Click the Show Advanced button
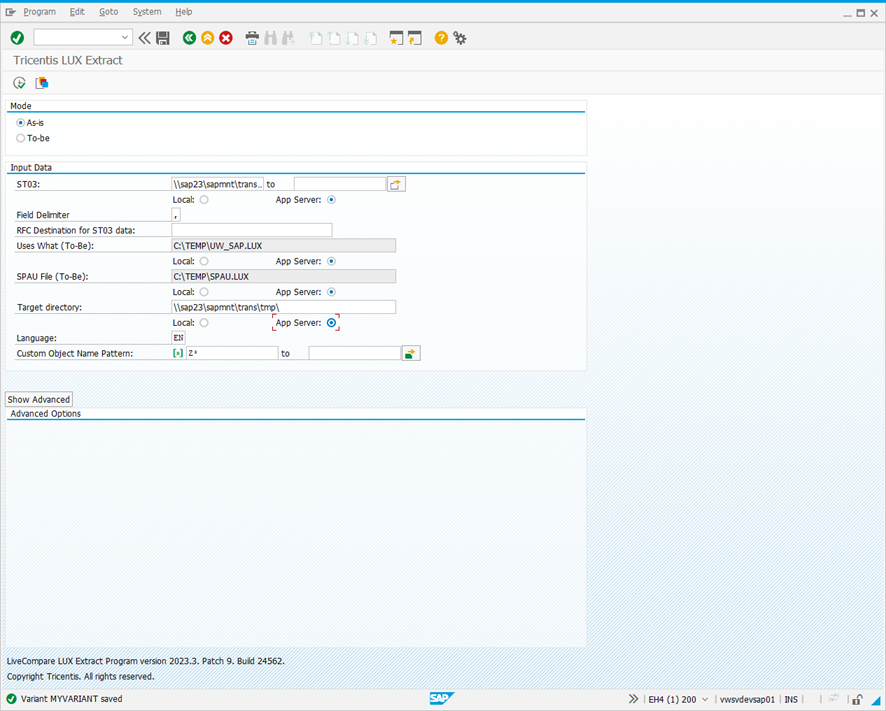The image size is (886, 711). (x=38, y=398)
